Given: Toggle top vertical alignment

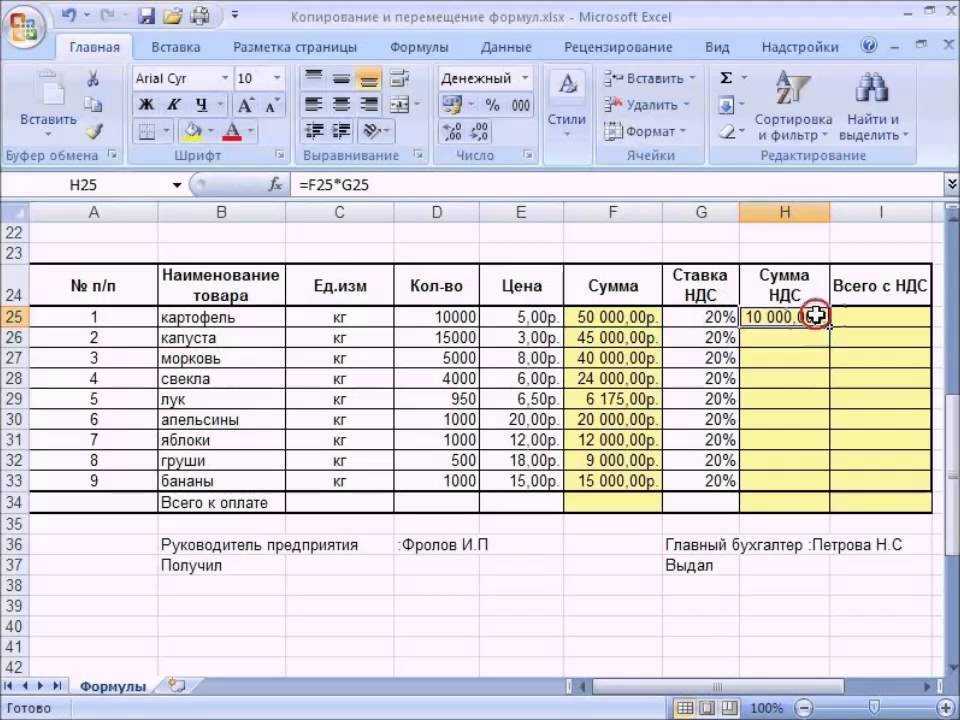Looking at the screenshot, I should point(313,78).
